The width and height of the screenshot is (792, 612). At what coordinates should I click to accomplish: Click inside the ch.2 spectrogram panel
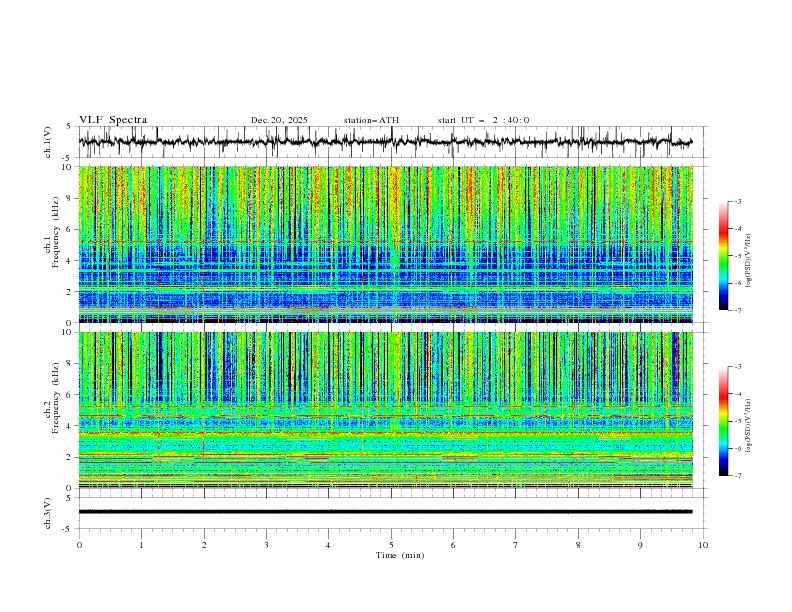click(x=390, y=410)
